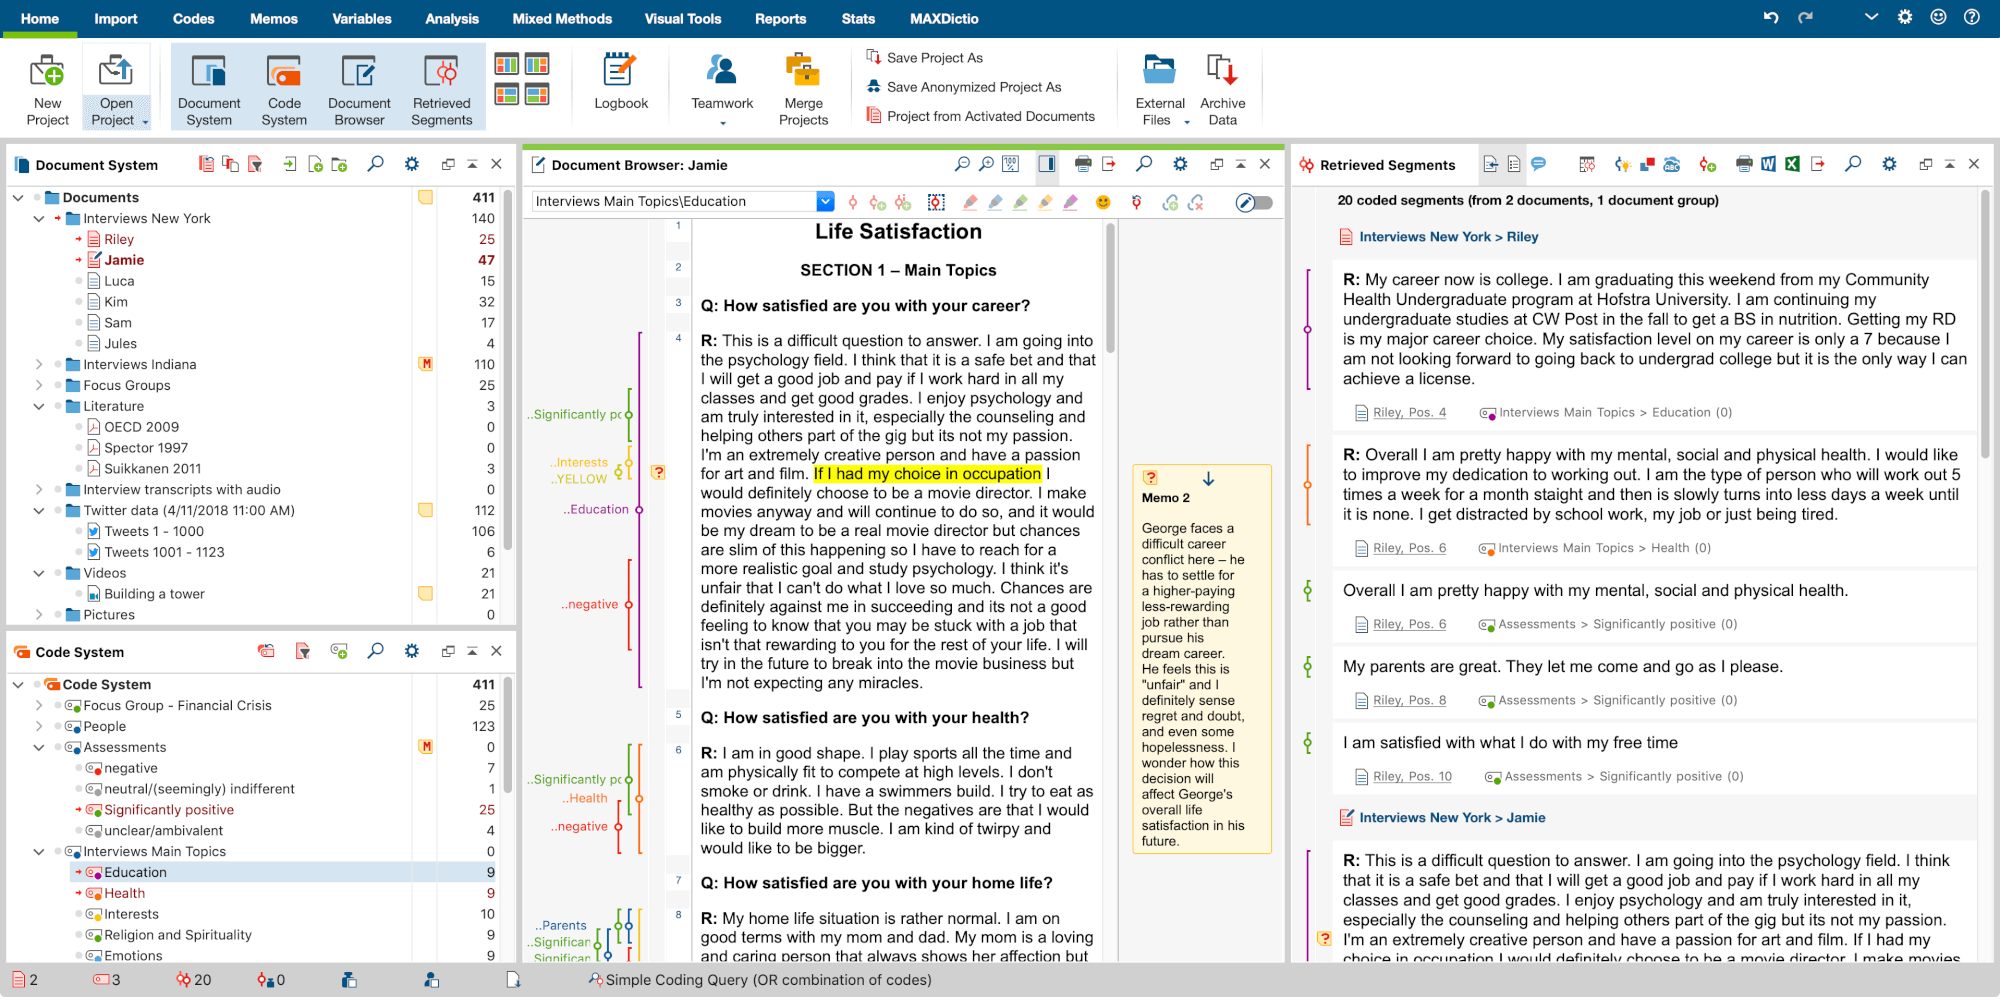Toggle the sidebar display in Document Browser
The image size is (2000, 997).
click(x=1046, y=164)
